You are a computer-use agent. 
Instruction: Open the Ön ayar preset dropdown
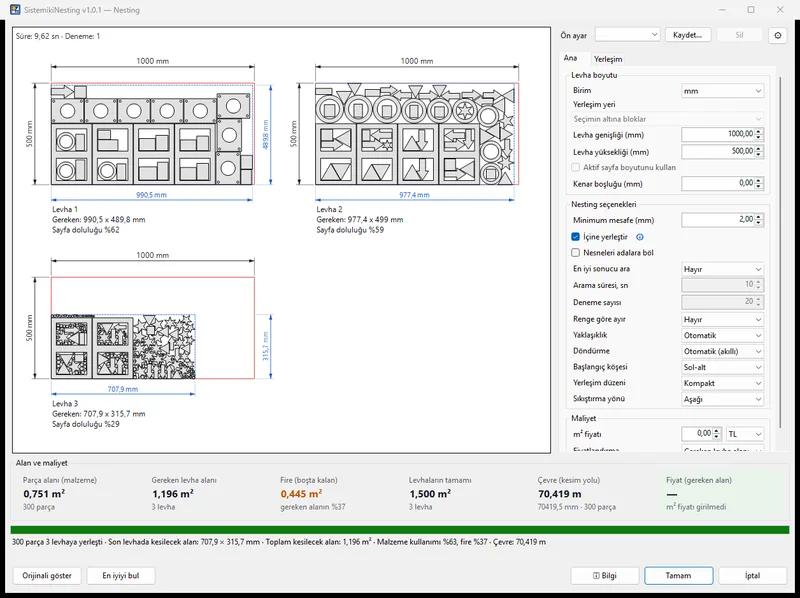click(x=628, y=35)
